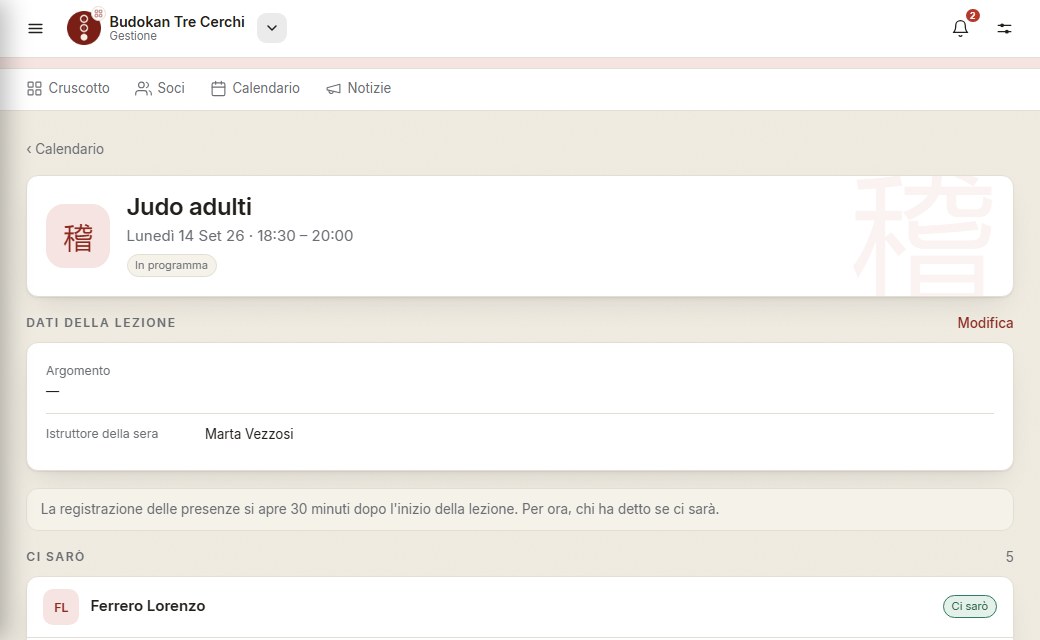Click the Ci sarò badge for Ferrero
Image resolution: width=1040 pixels, height=640 pixels.
(969, 606)
